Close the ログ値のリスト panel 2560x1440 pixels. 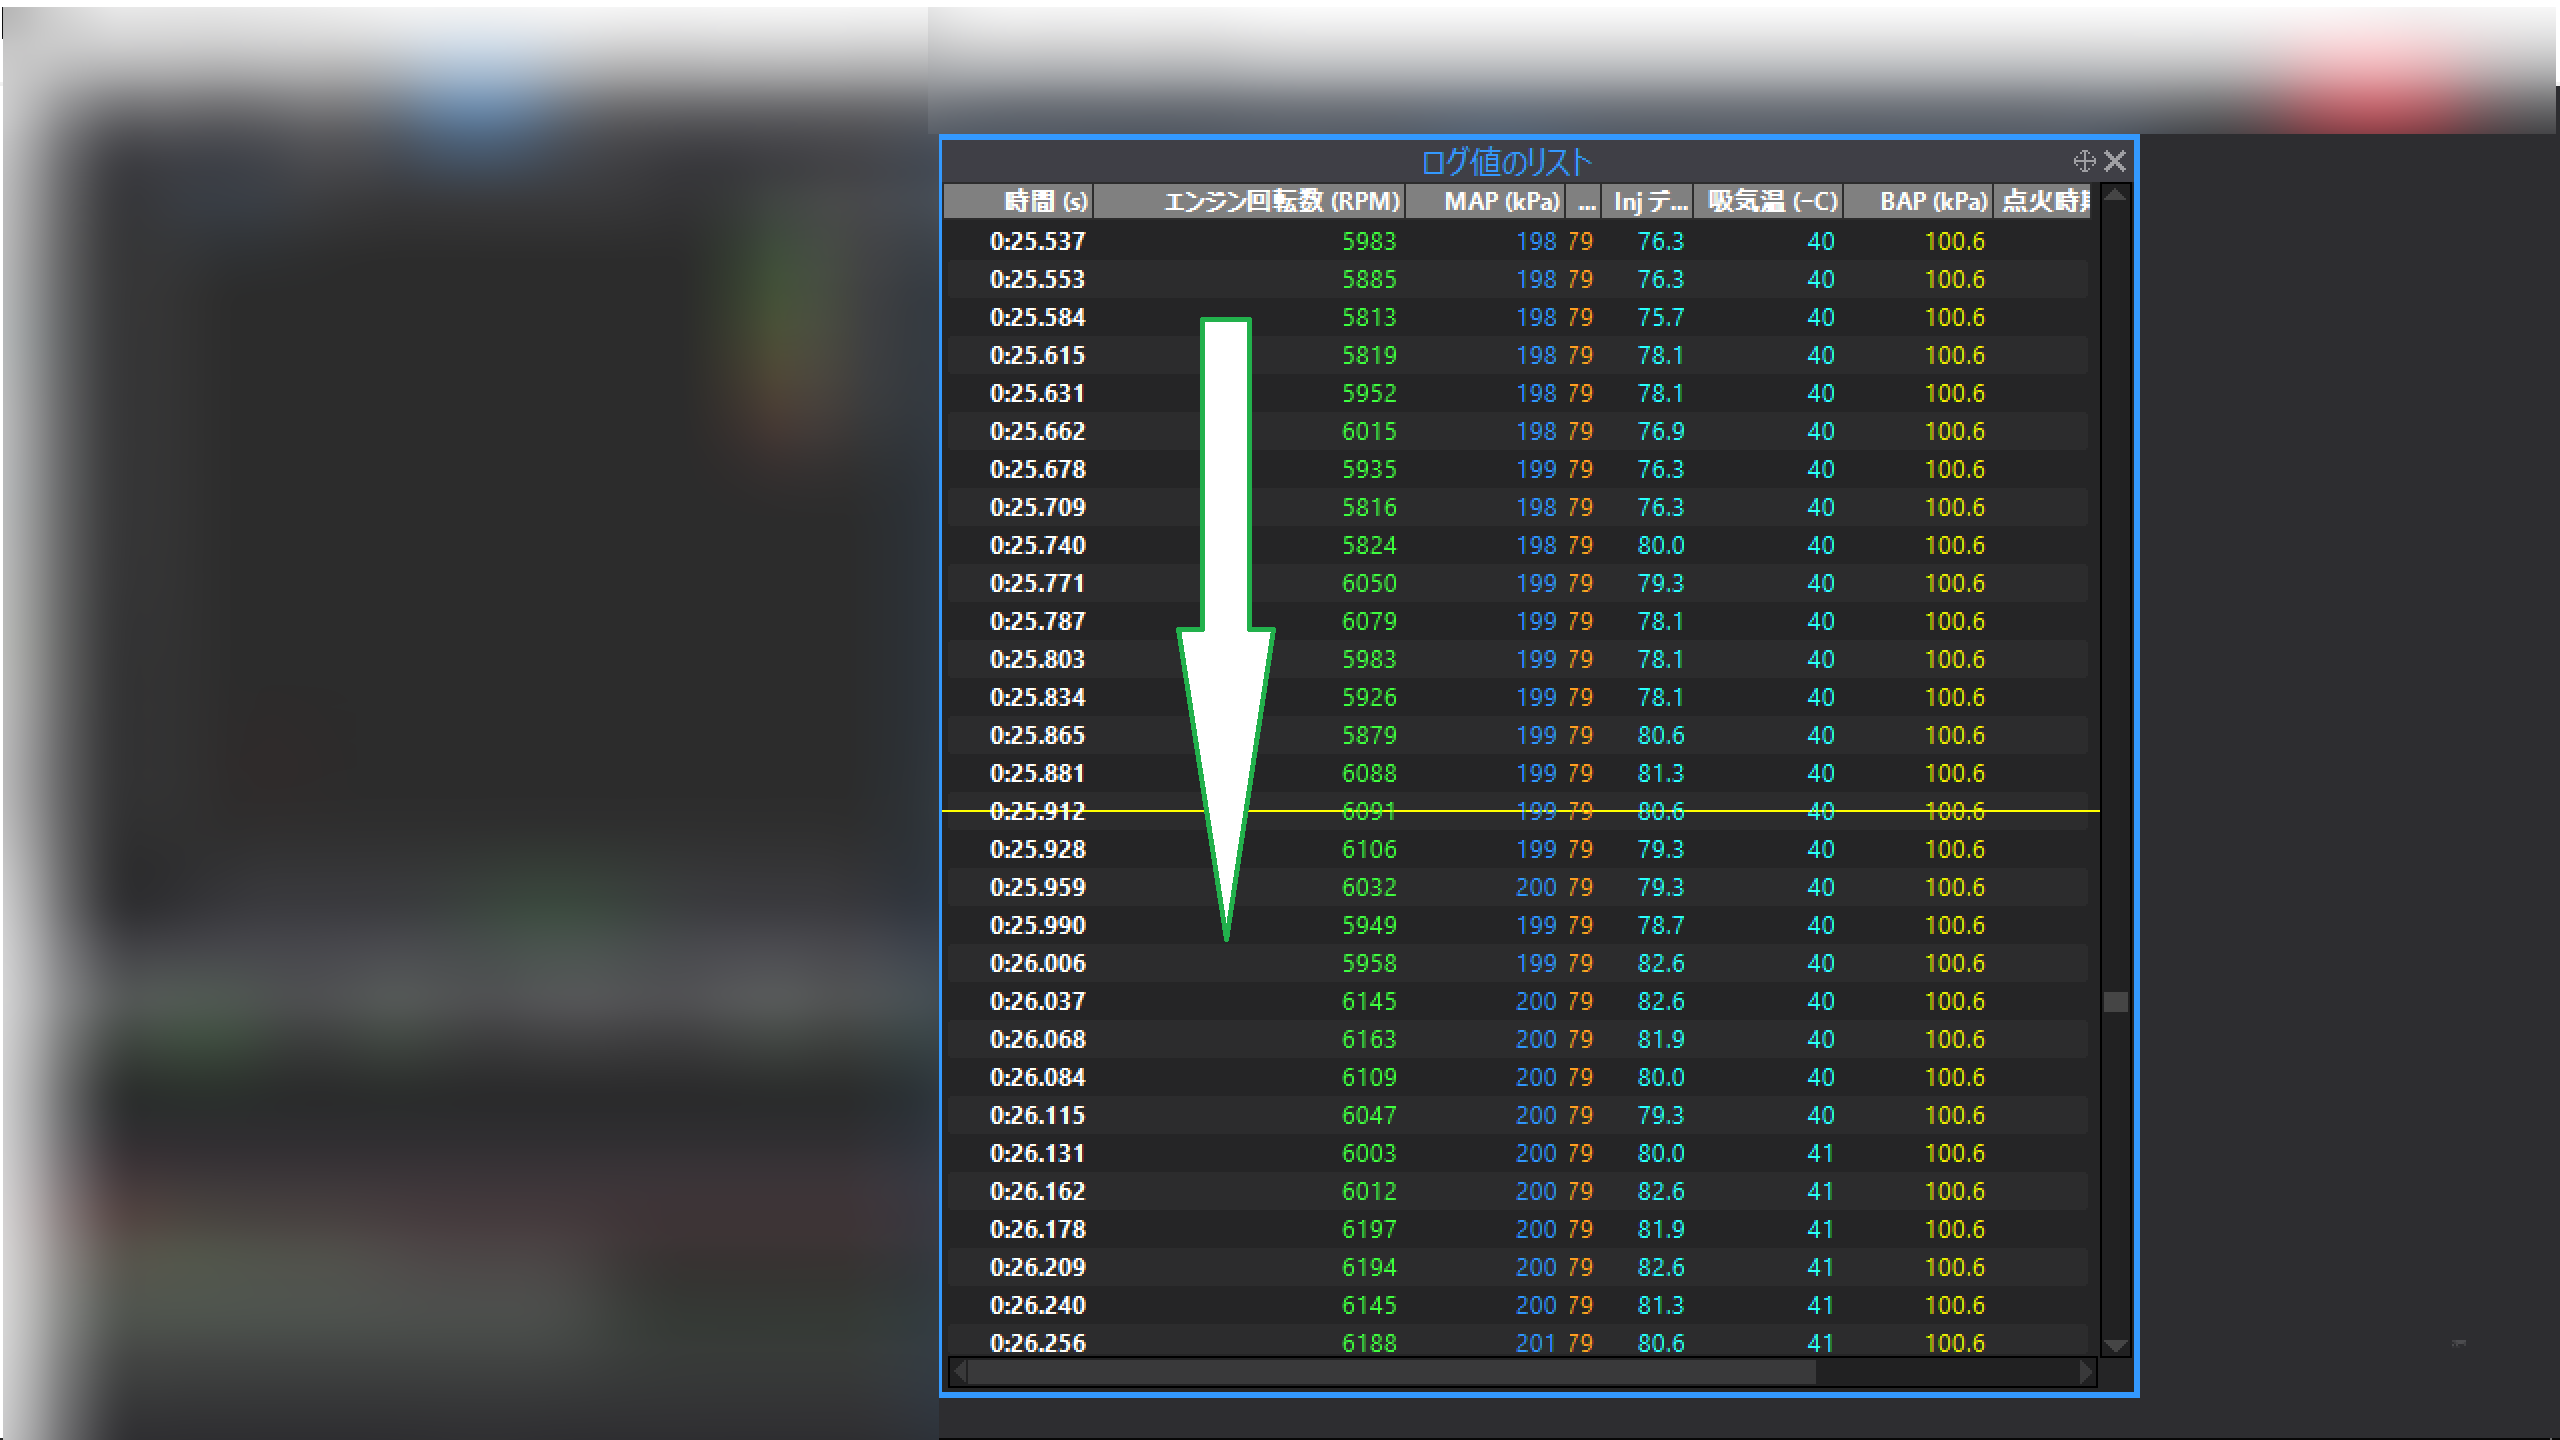[x=2114, y=161]
